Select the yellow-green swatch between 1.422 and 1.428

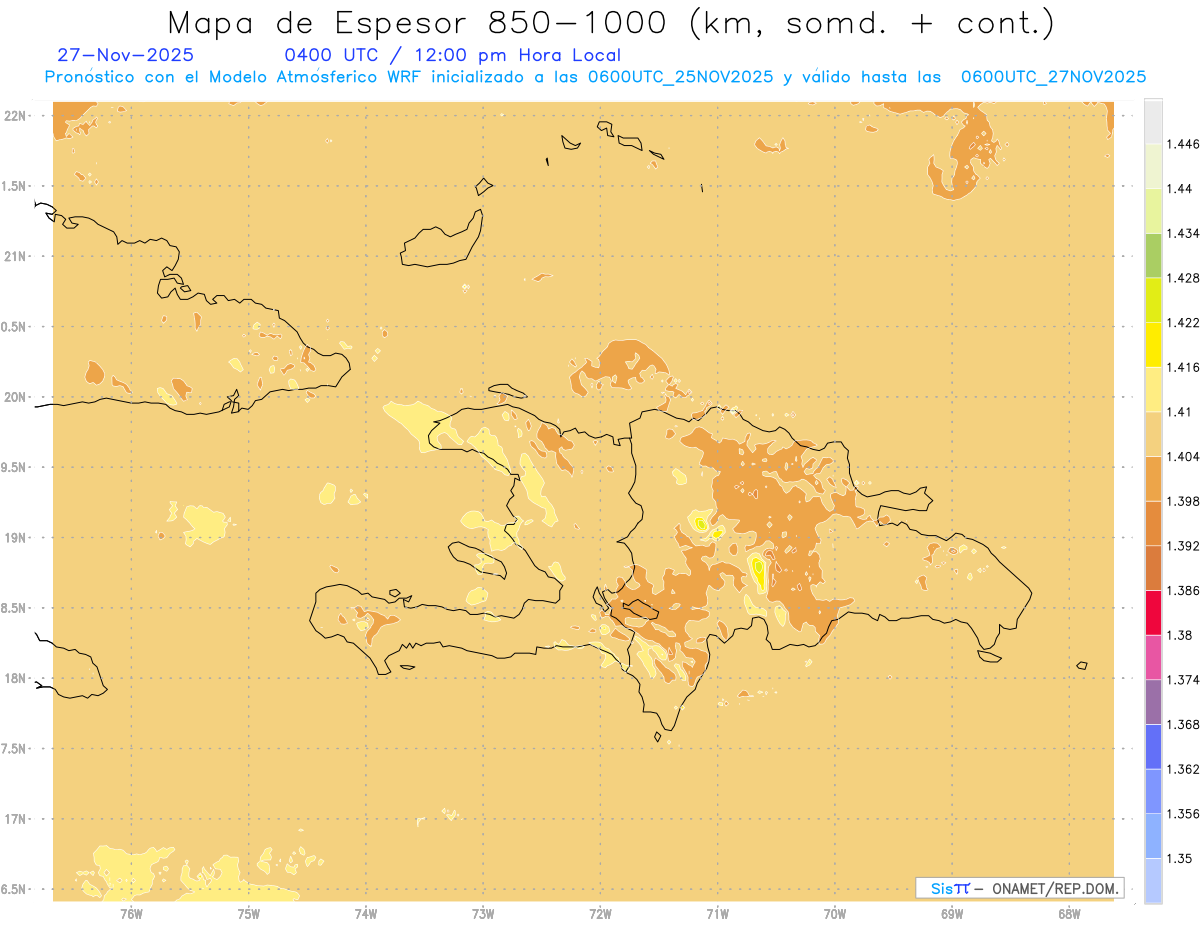tap(1153, 300)
